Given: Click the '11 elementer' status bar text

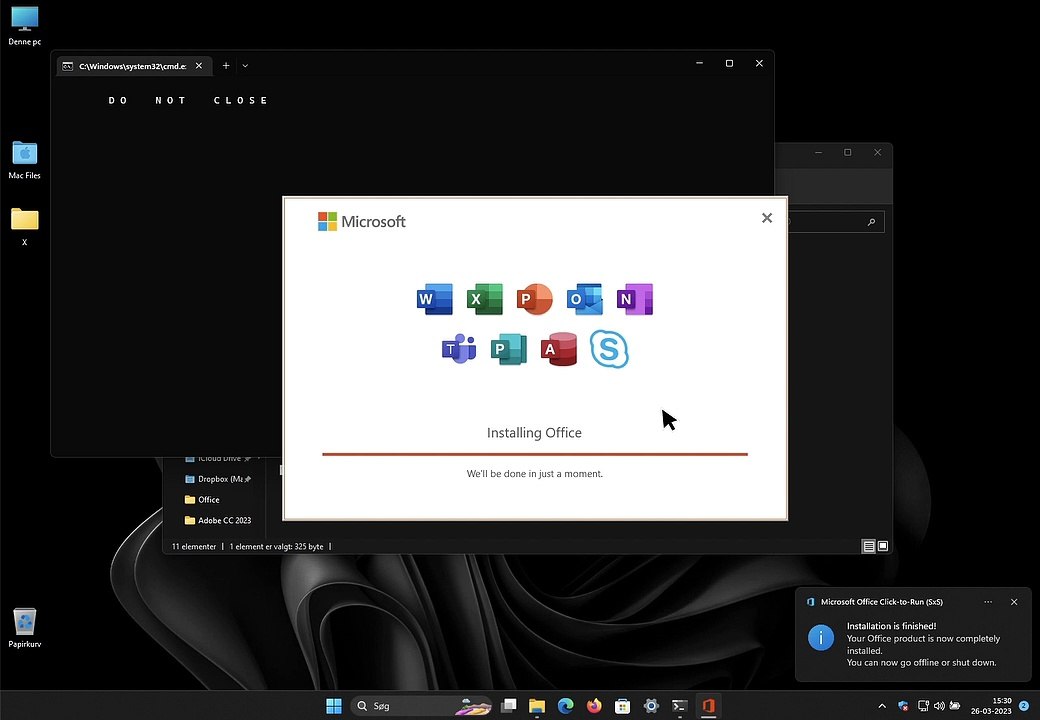Looking at the screenshot, I should [194, 547].
